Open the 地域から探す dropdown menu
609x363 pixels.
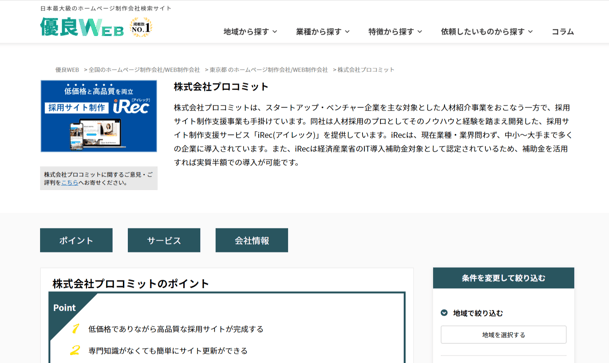pos(250,32)
